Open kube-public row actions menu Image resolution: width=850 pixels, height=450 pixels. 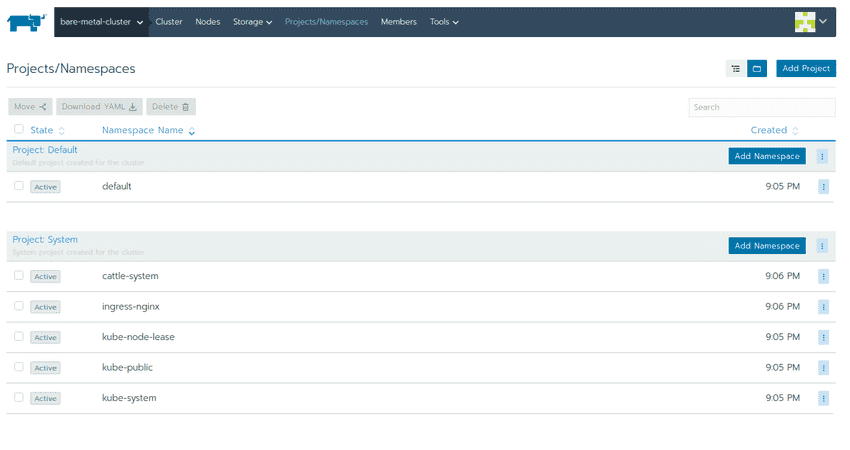(823, 368)
